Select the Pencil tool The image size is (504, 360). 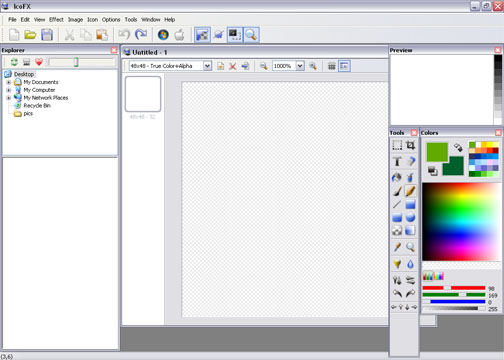(410, 191)
